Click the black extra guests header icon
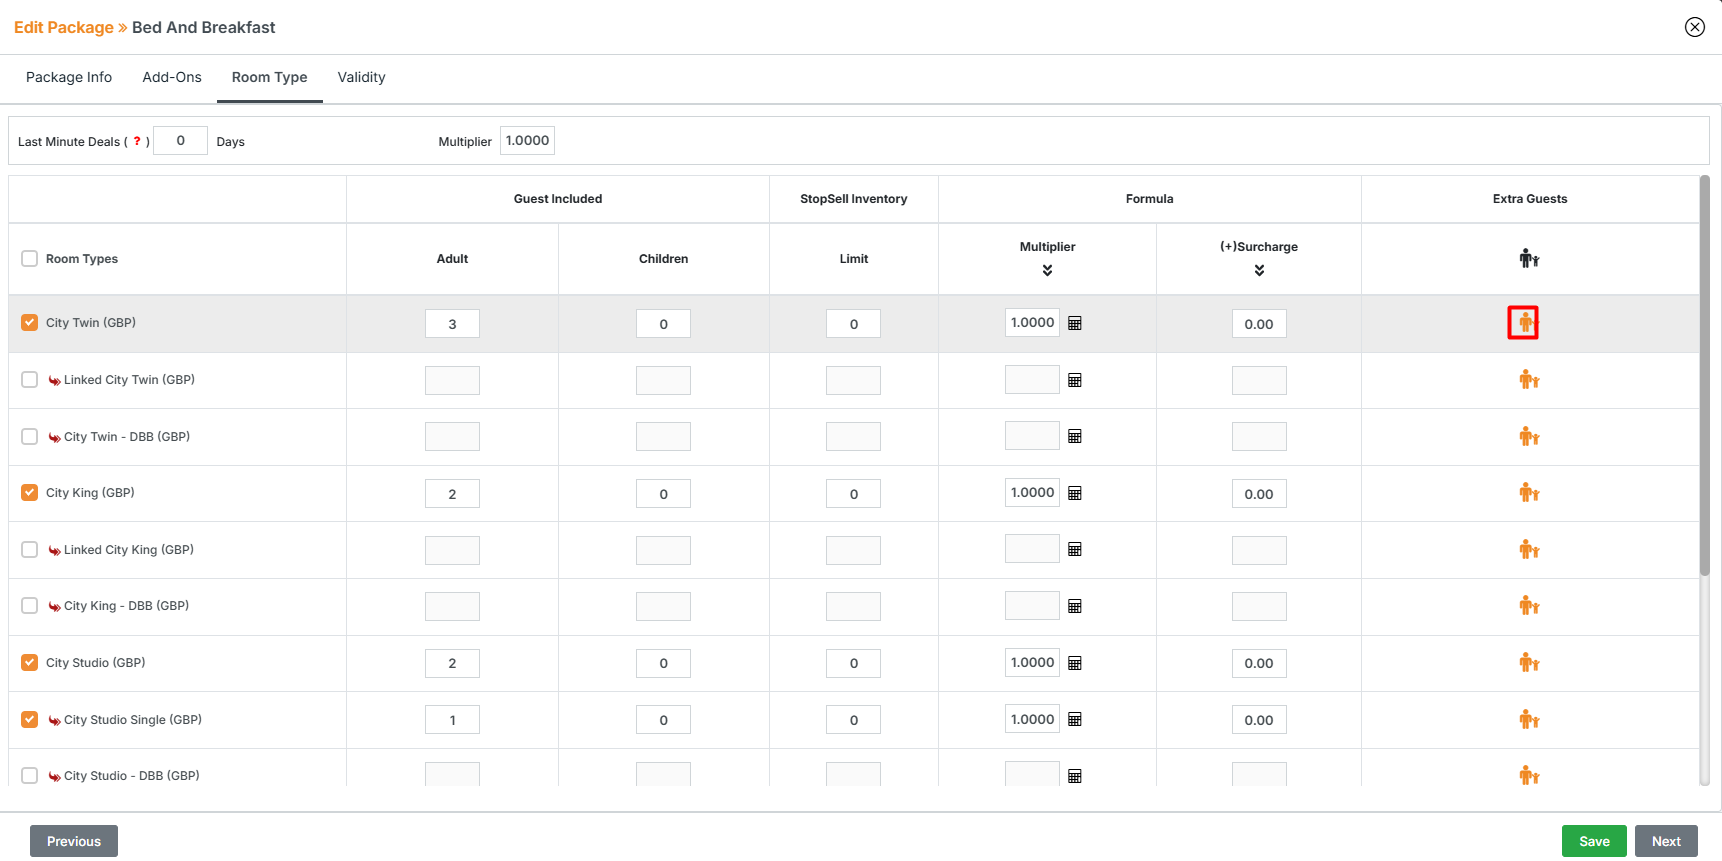This screenshot has height=861, width=1722. point(1529,259)
